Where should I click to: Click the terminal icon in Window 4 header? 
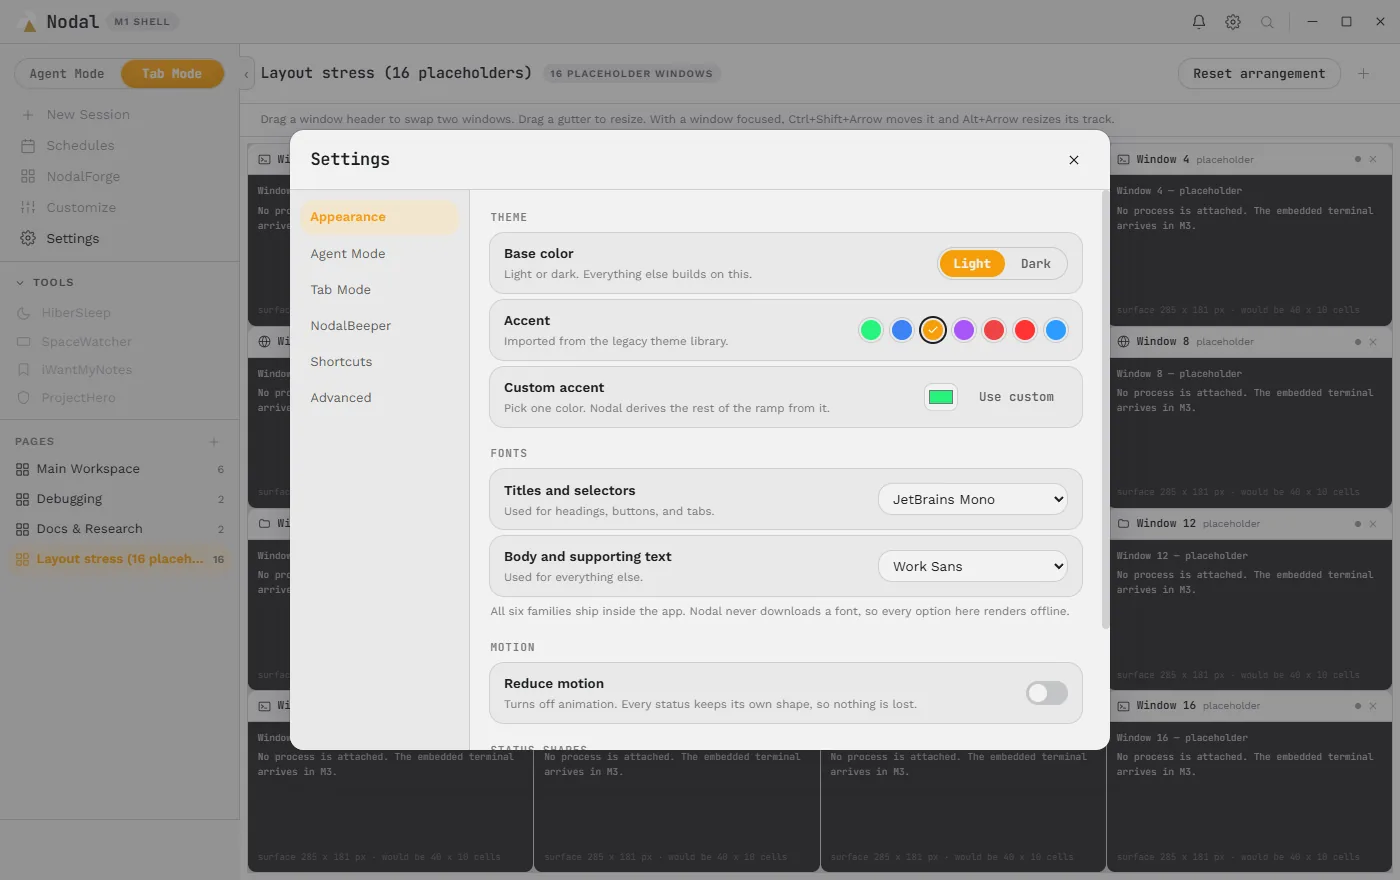pos(1124,160)
